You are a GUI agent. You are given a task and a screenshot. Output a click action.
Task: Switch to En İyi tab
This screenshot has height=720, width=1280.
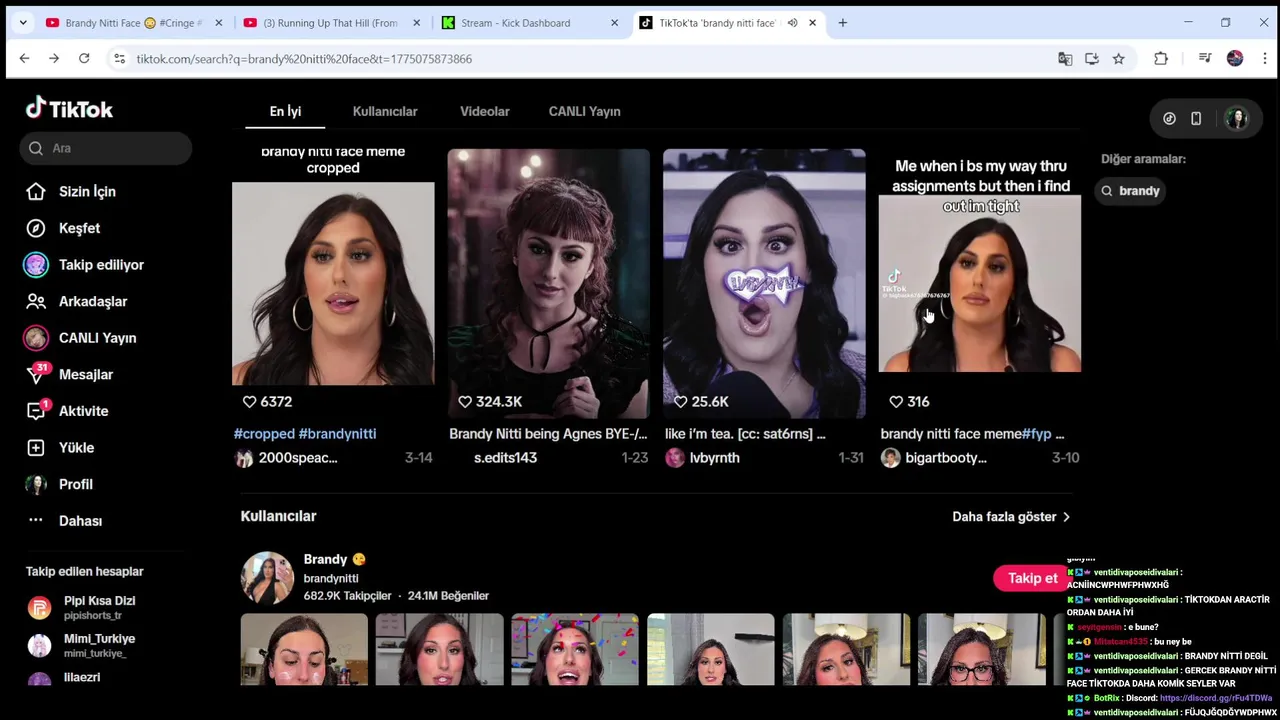click(285, 111)
